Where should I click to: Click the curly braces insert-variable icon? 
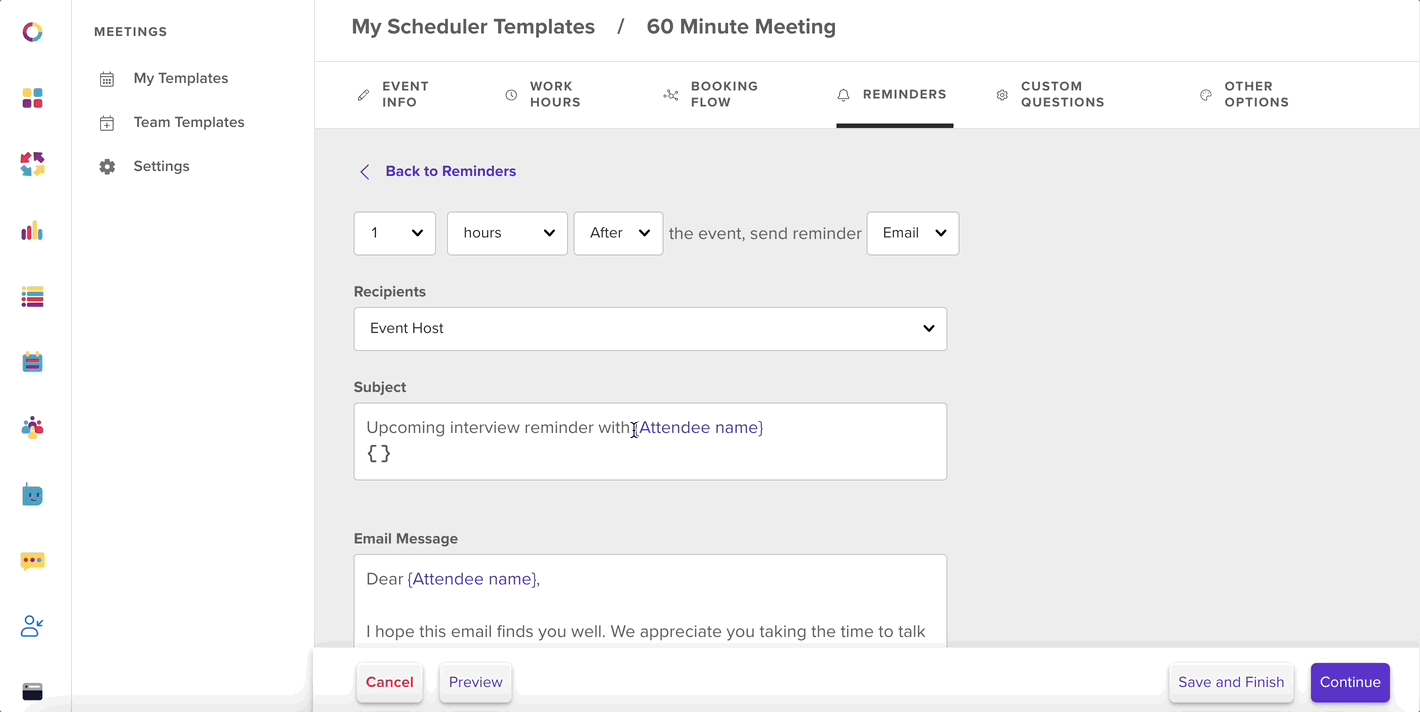379,454
